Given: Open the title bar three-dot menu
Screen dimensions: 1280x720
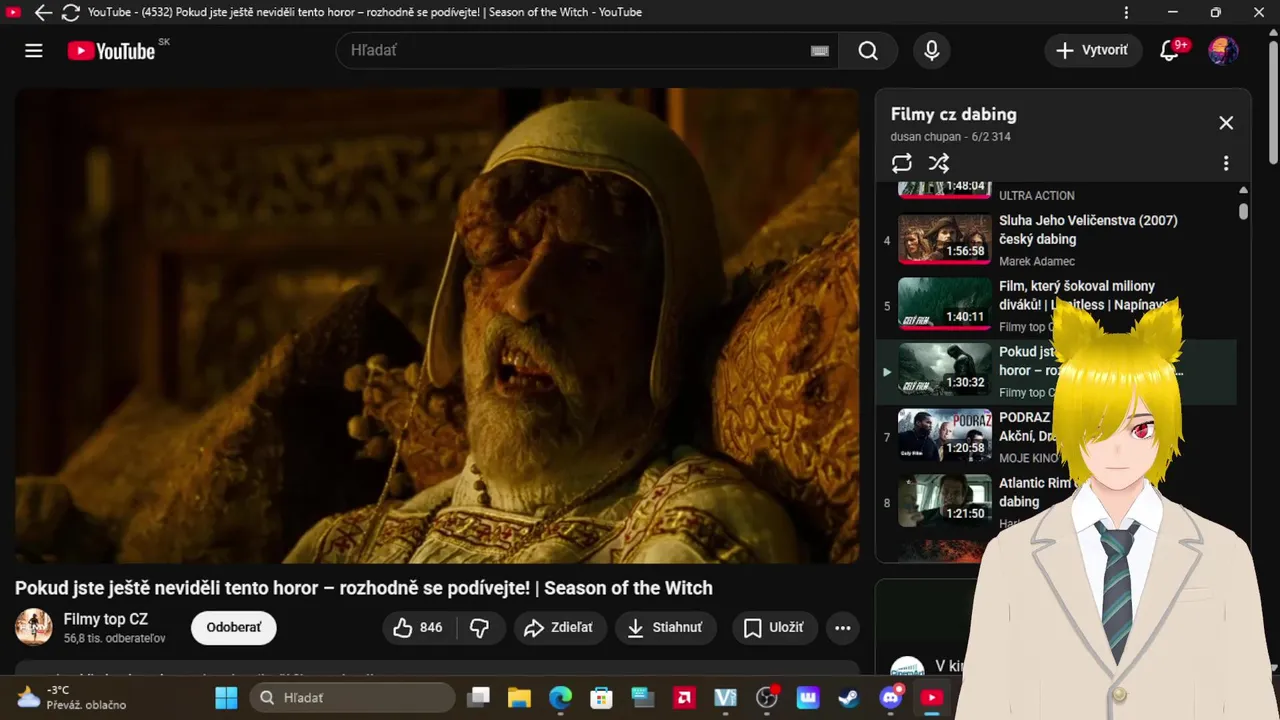Looking at the screenshot, I should 1127,13.
